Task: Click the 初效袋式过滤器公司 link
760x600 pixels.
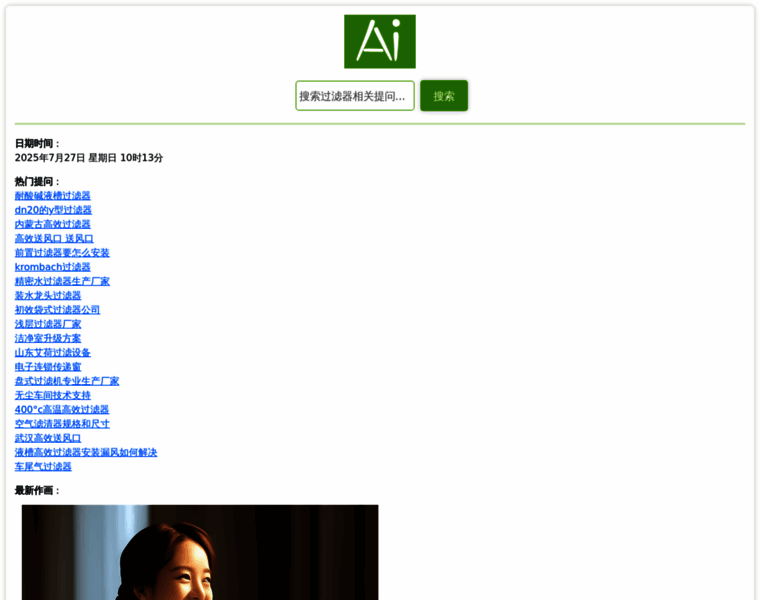Action: tap(57, 310)
